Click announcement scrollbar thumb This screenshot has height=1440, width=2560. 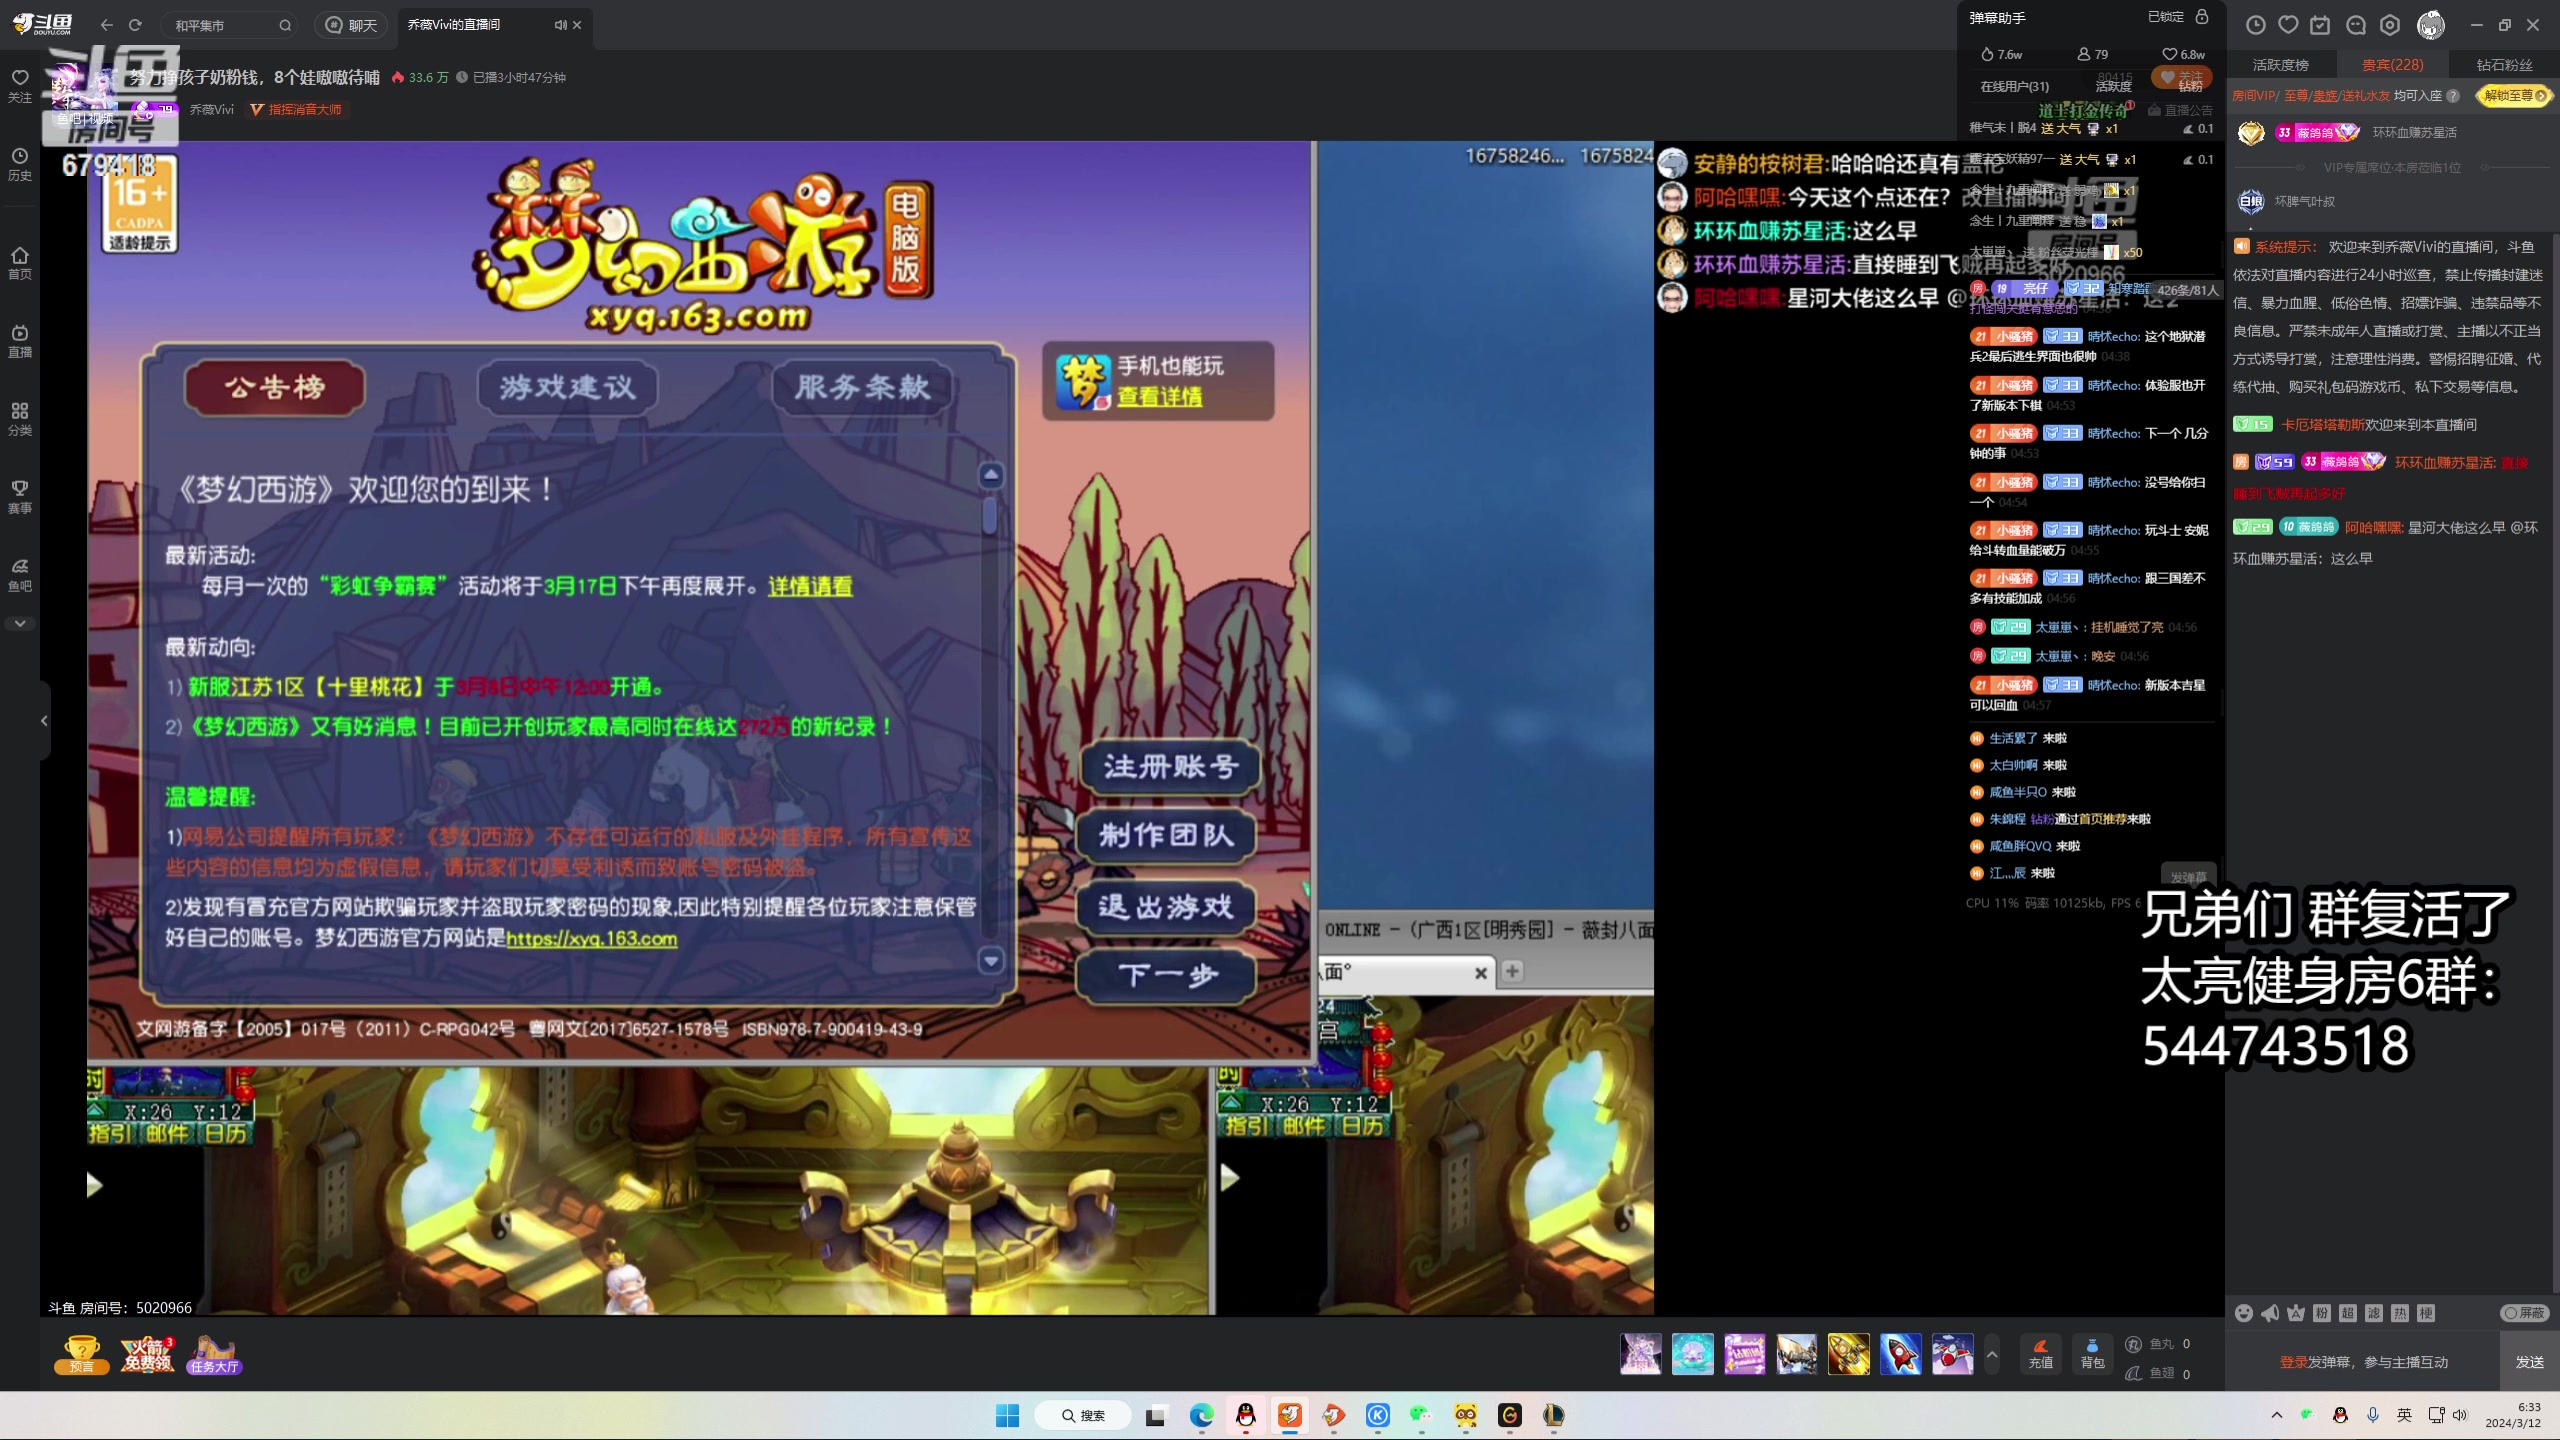990,516
